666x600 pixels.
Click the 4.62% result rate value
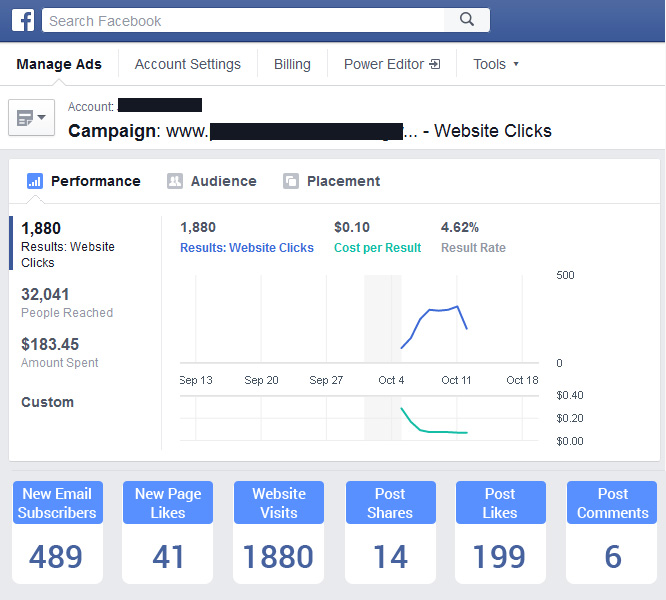[460, 227]
